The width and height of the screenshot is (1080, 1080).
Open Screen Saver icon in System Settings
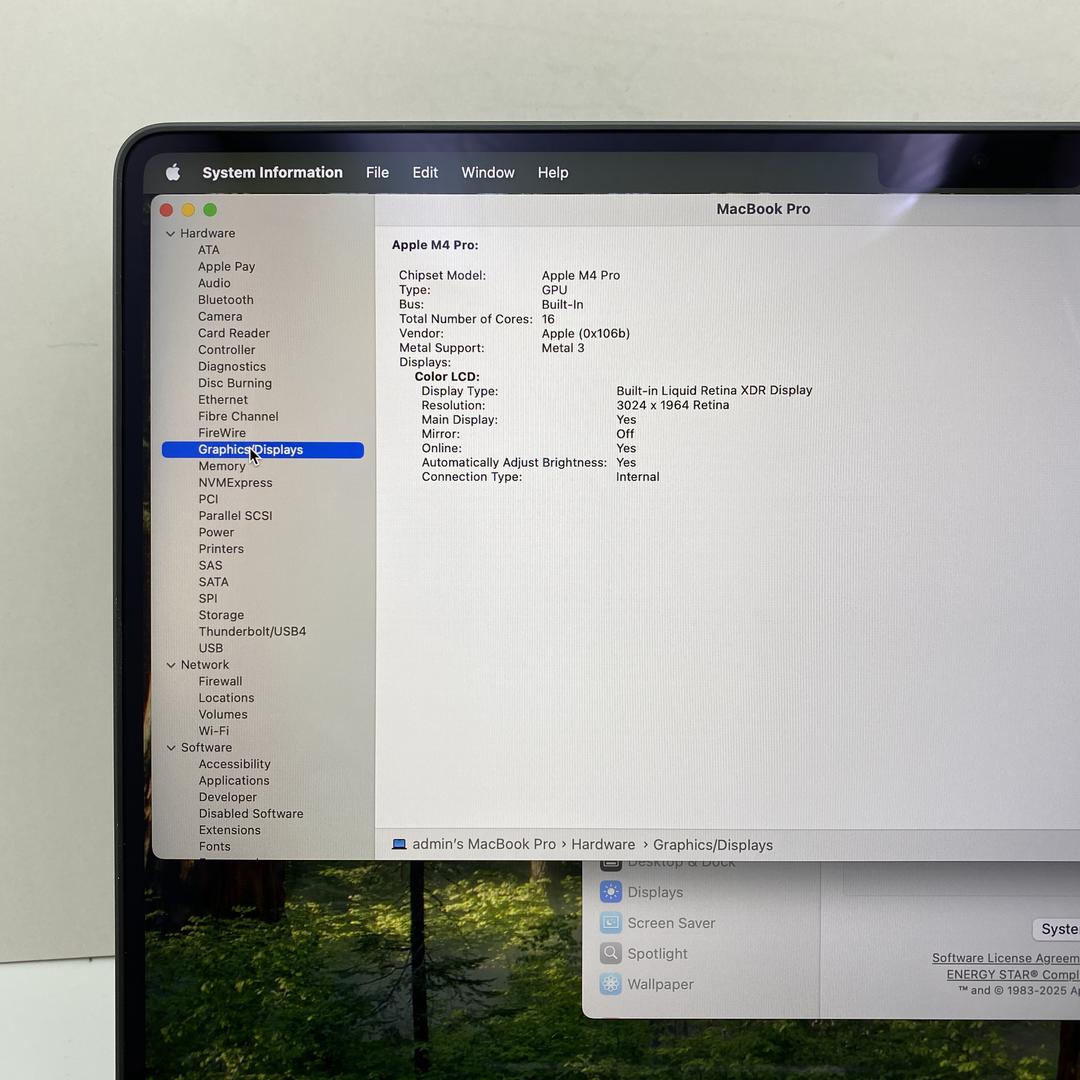(x=611, y=923)
